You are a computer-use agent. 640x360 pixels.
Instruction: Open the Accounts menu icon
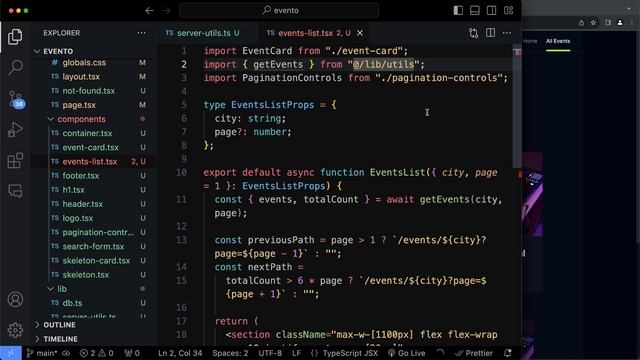coord(15,299)
